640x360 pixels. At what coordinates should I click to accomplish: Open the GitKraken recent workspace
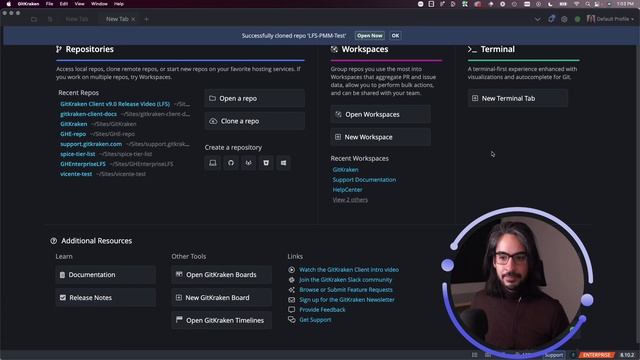click(x=345, y=169)
